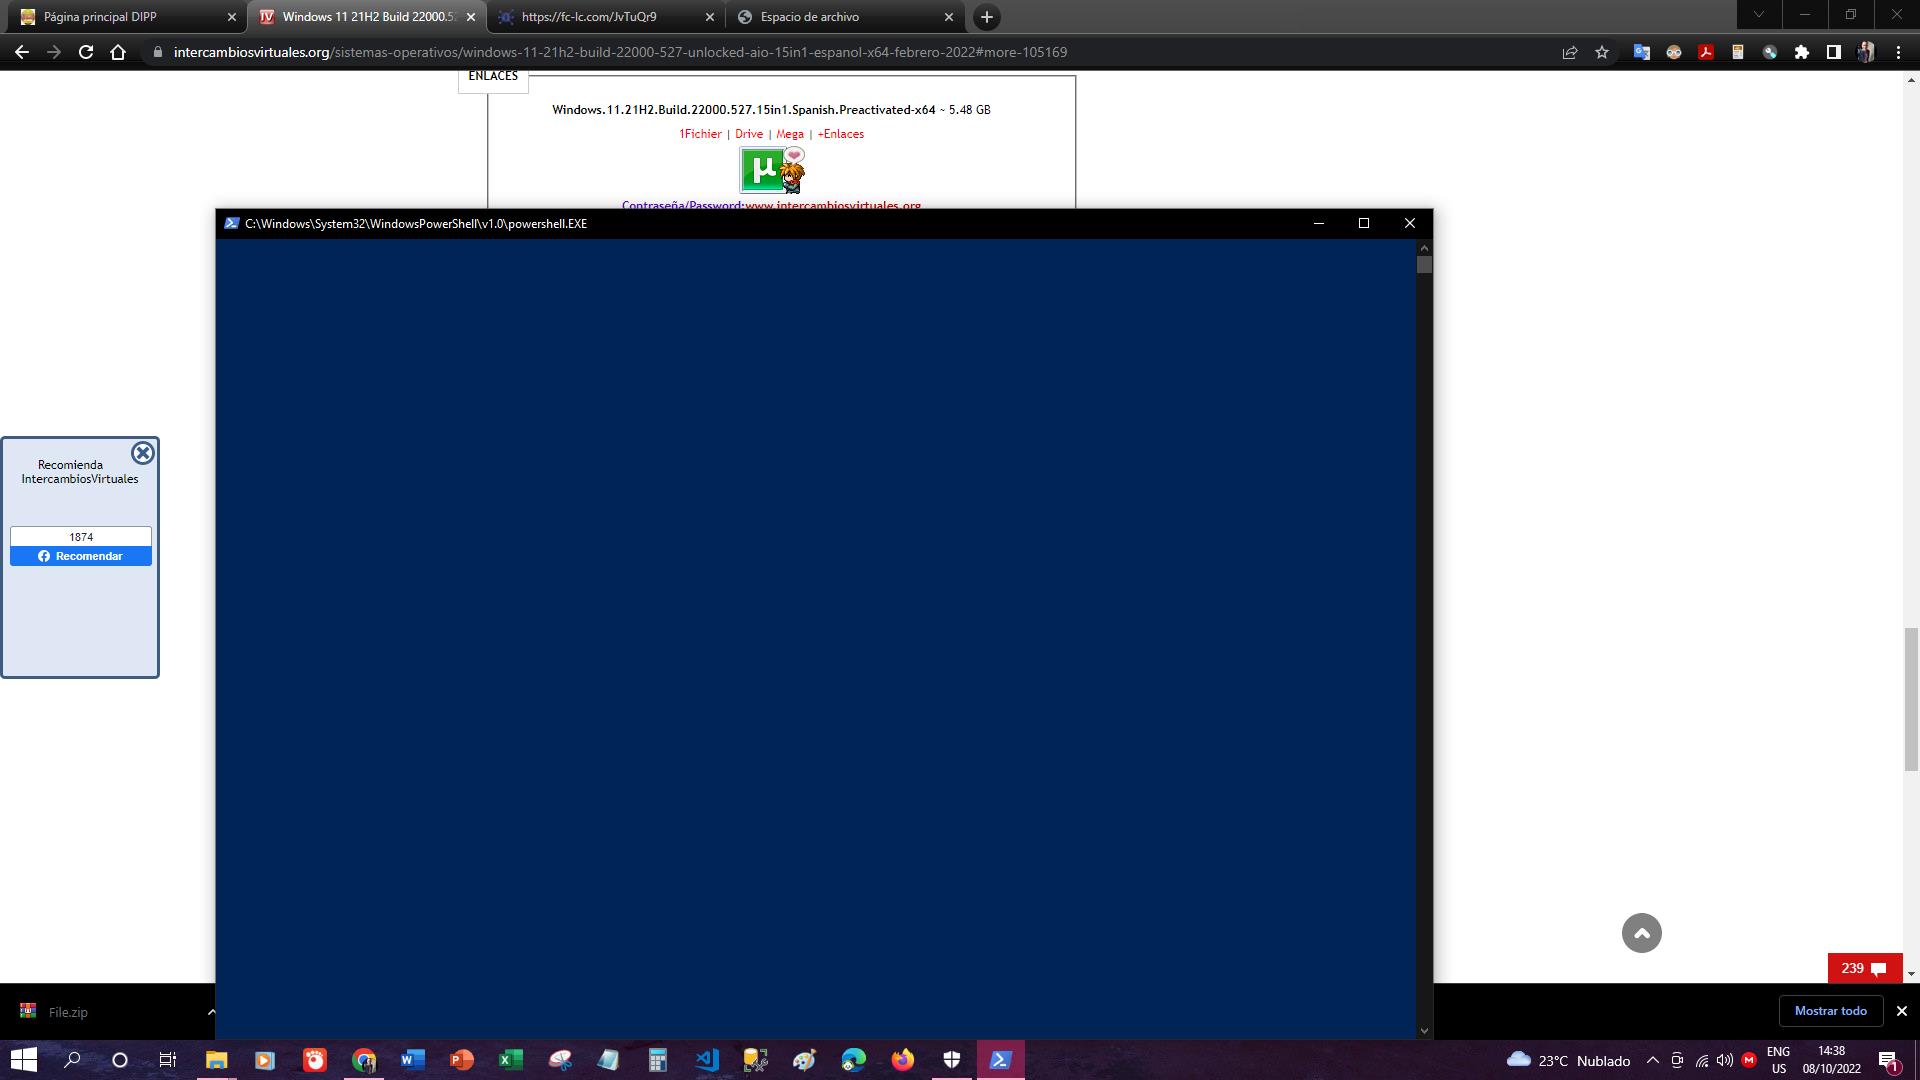
Task: Click the share page icon
Action: point(1570,52)
